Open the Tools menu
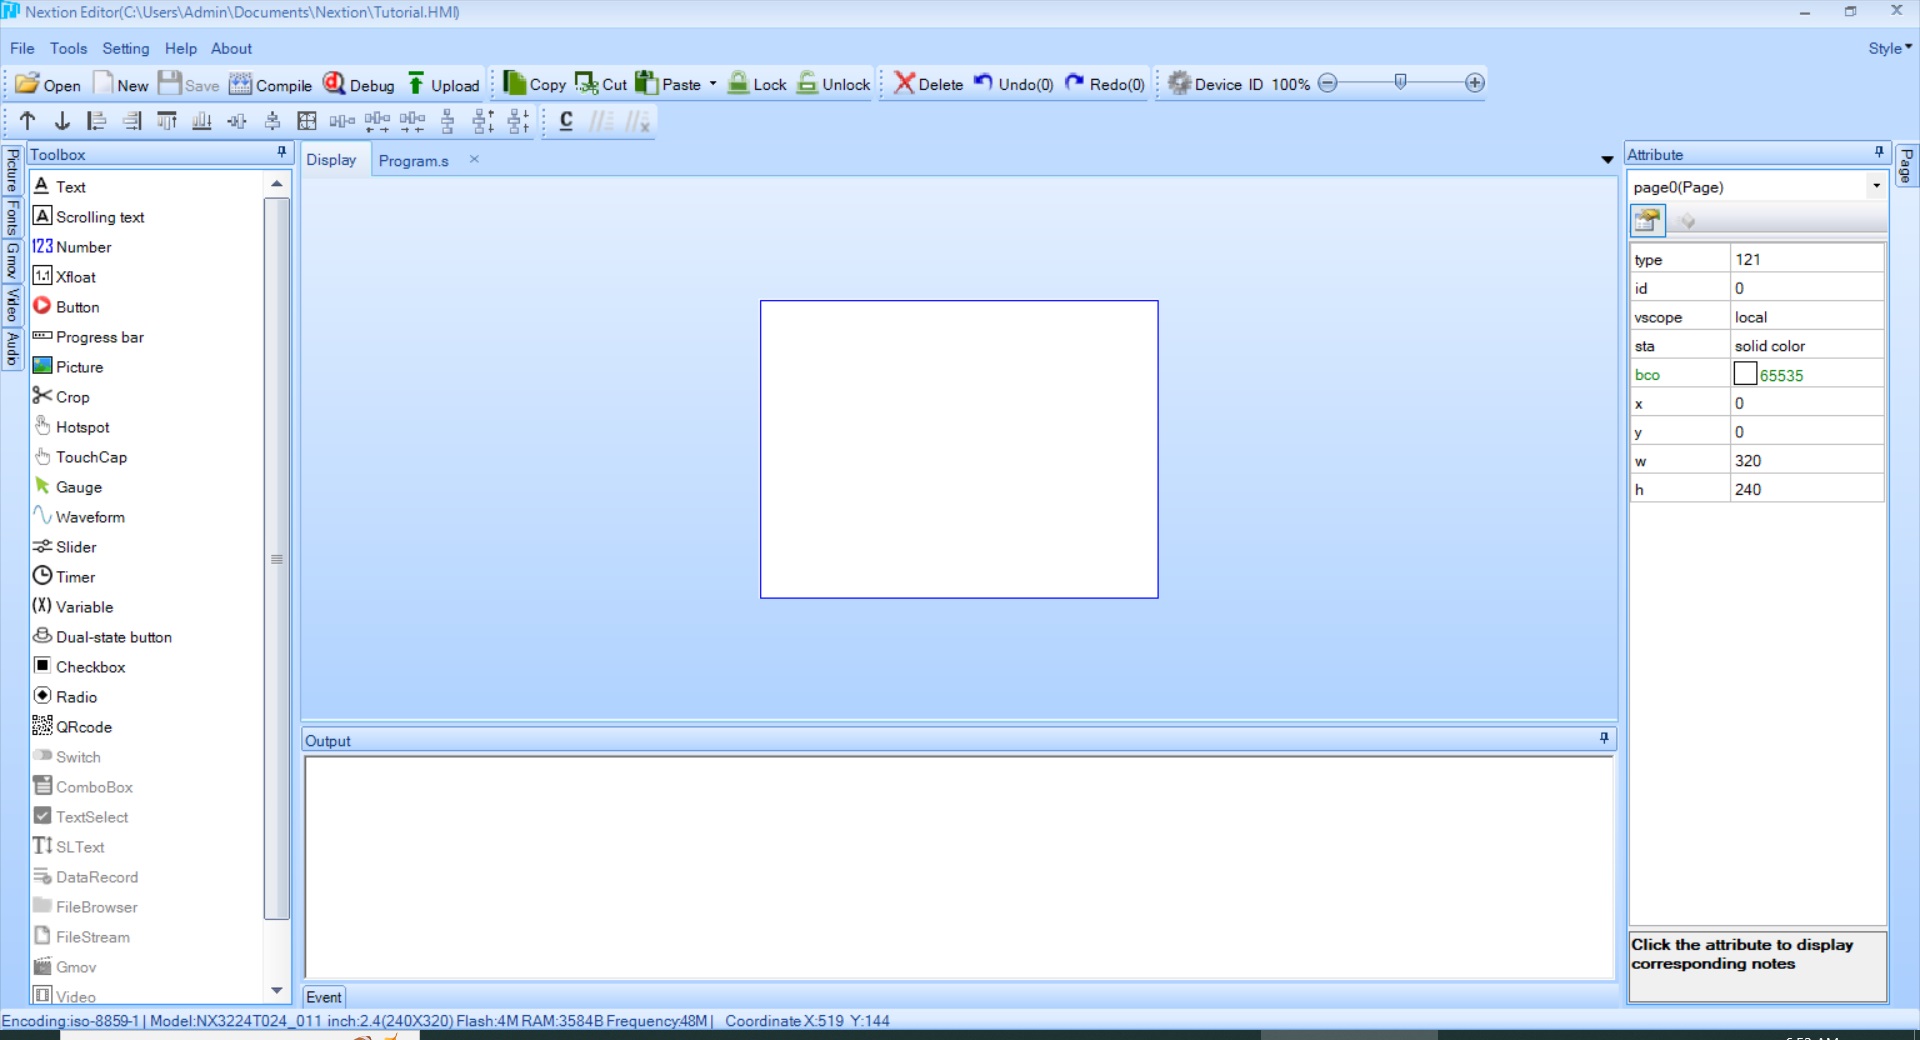Screen dimensions: 1920x1040 (x=68, y=48)
